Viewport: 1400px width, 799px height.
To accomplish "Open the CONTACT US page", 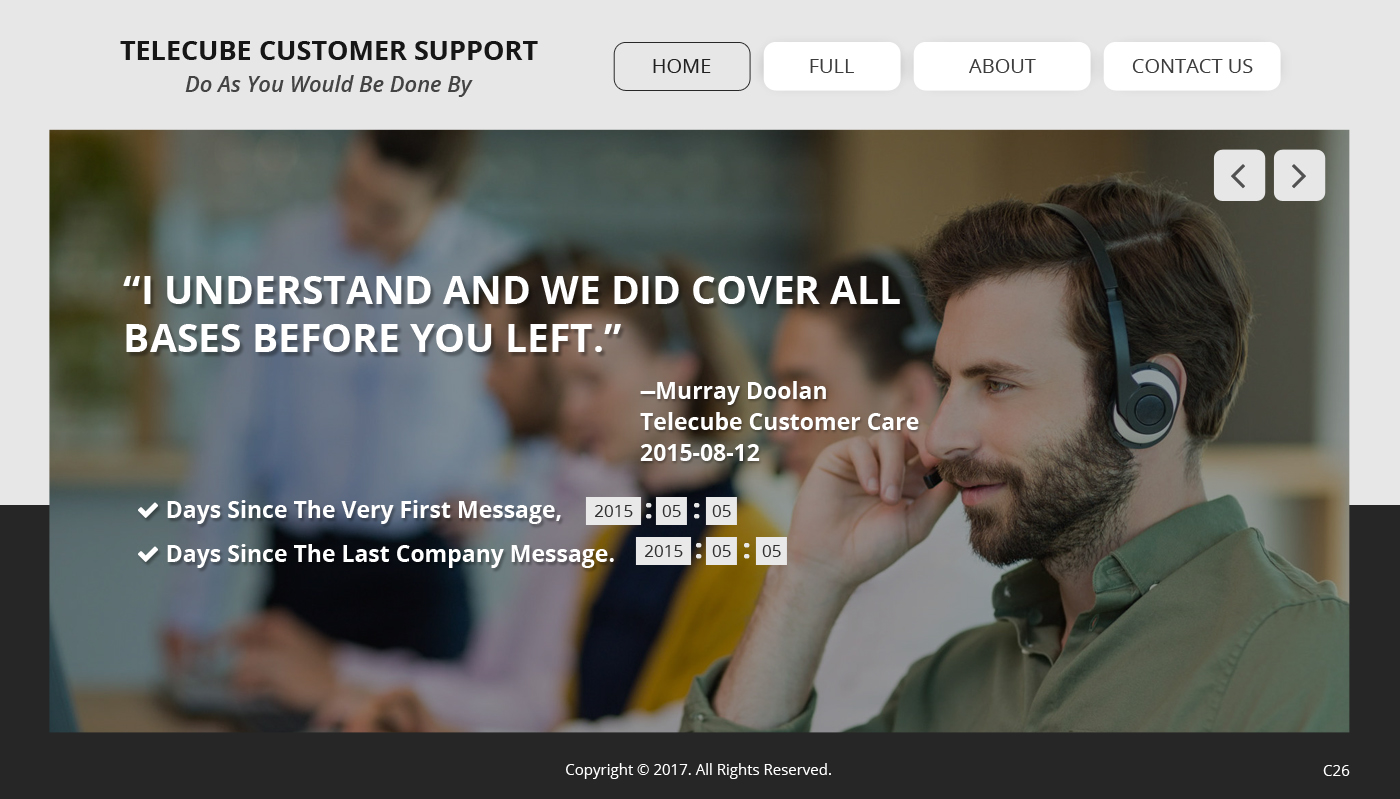I will click(1192, 66).
